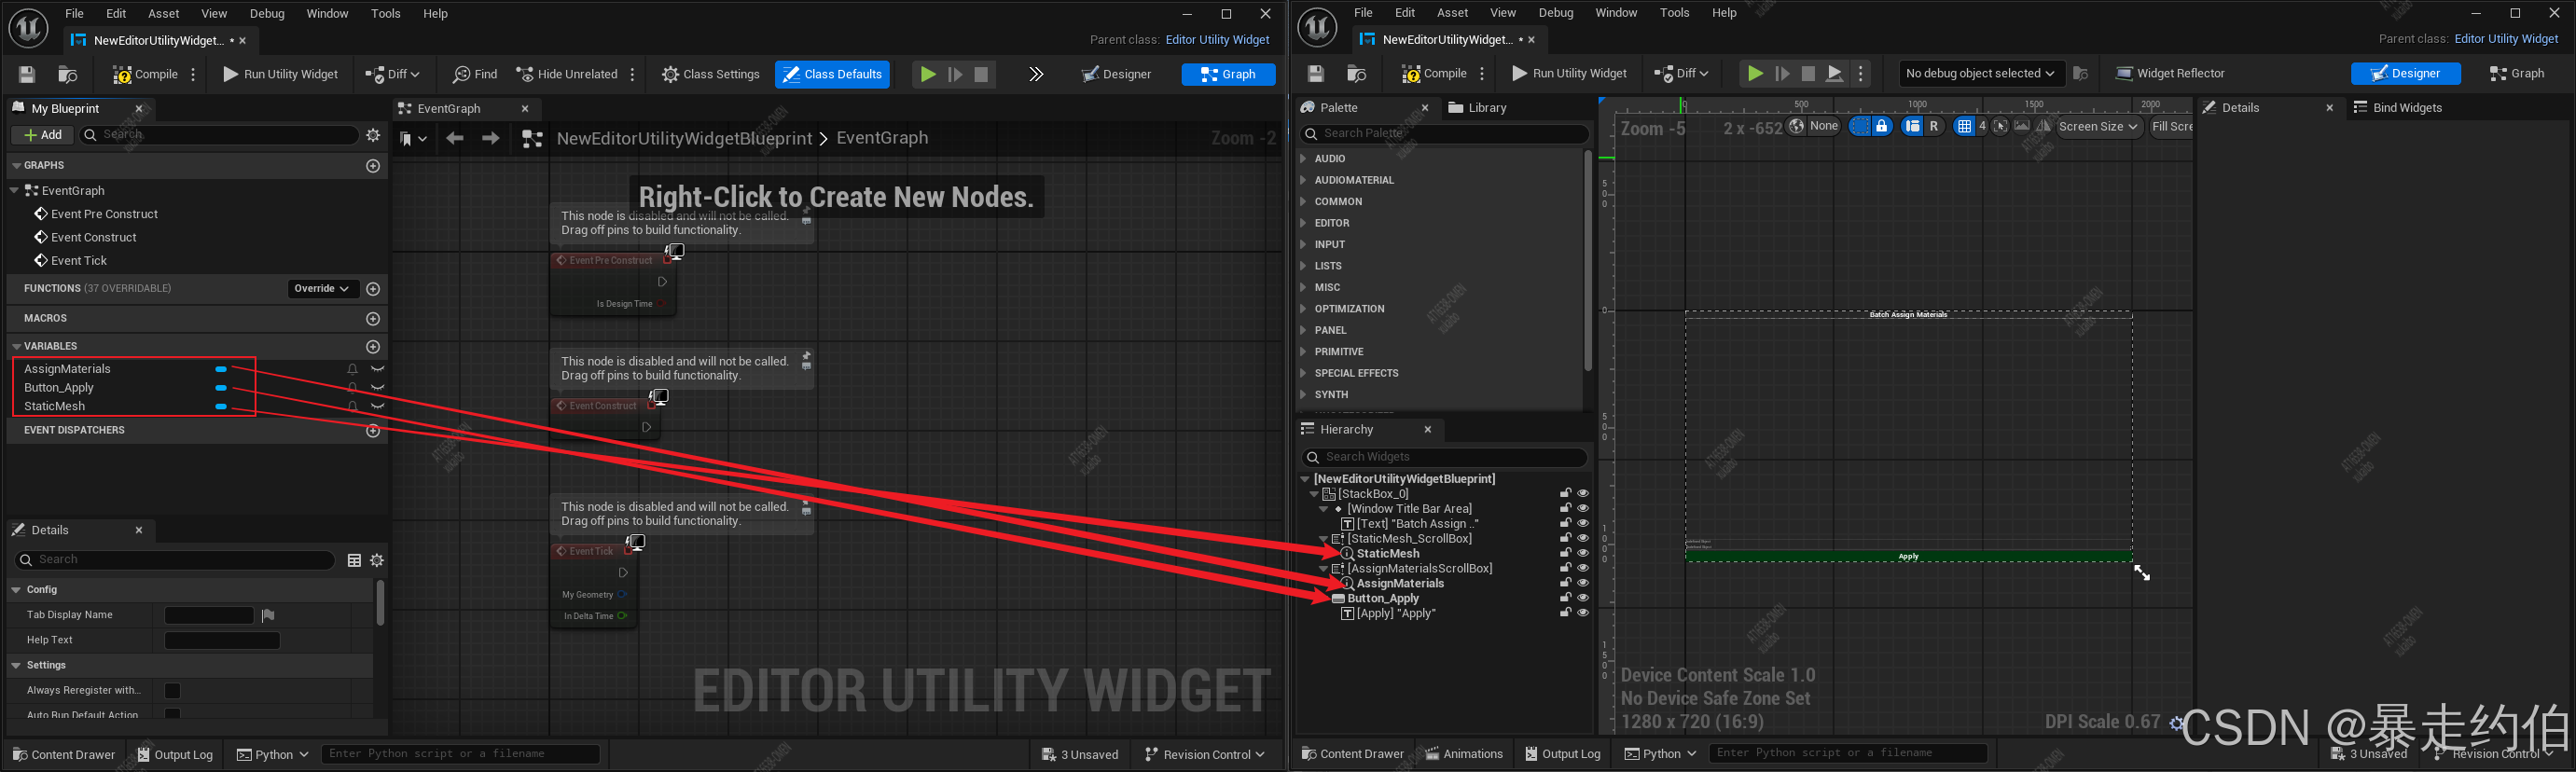Screen dimensions: 2576x772
Task: Click Run Utility Widget in right window
Action: 1569,73
